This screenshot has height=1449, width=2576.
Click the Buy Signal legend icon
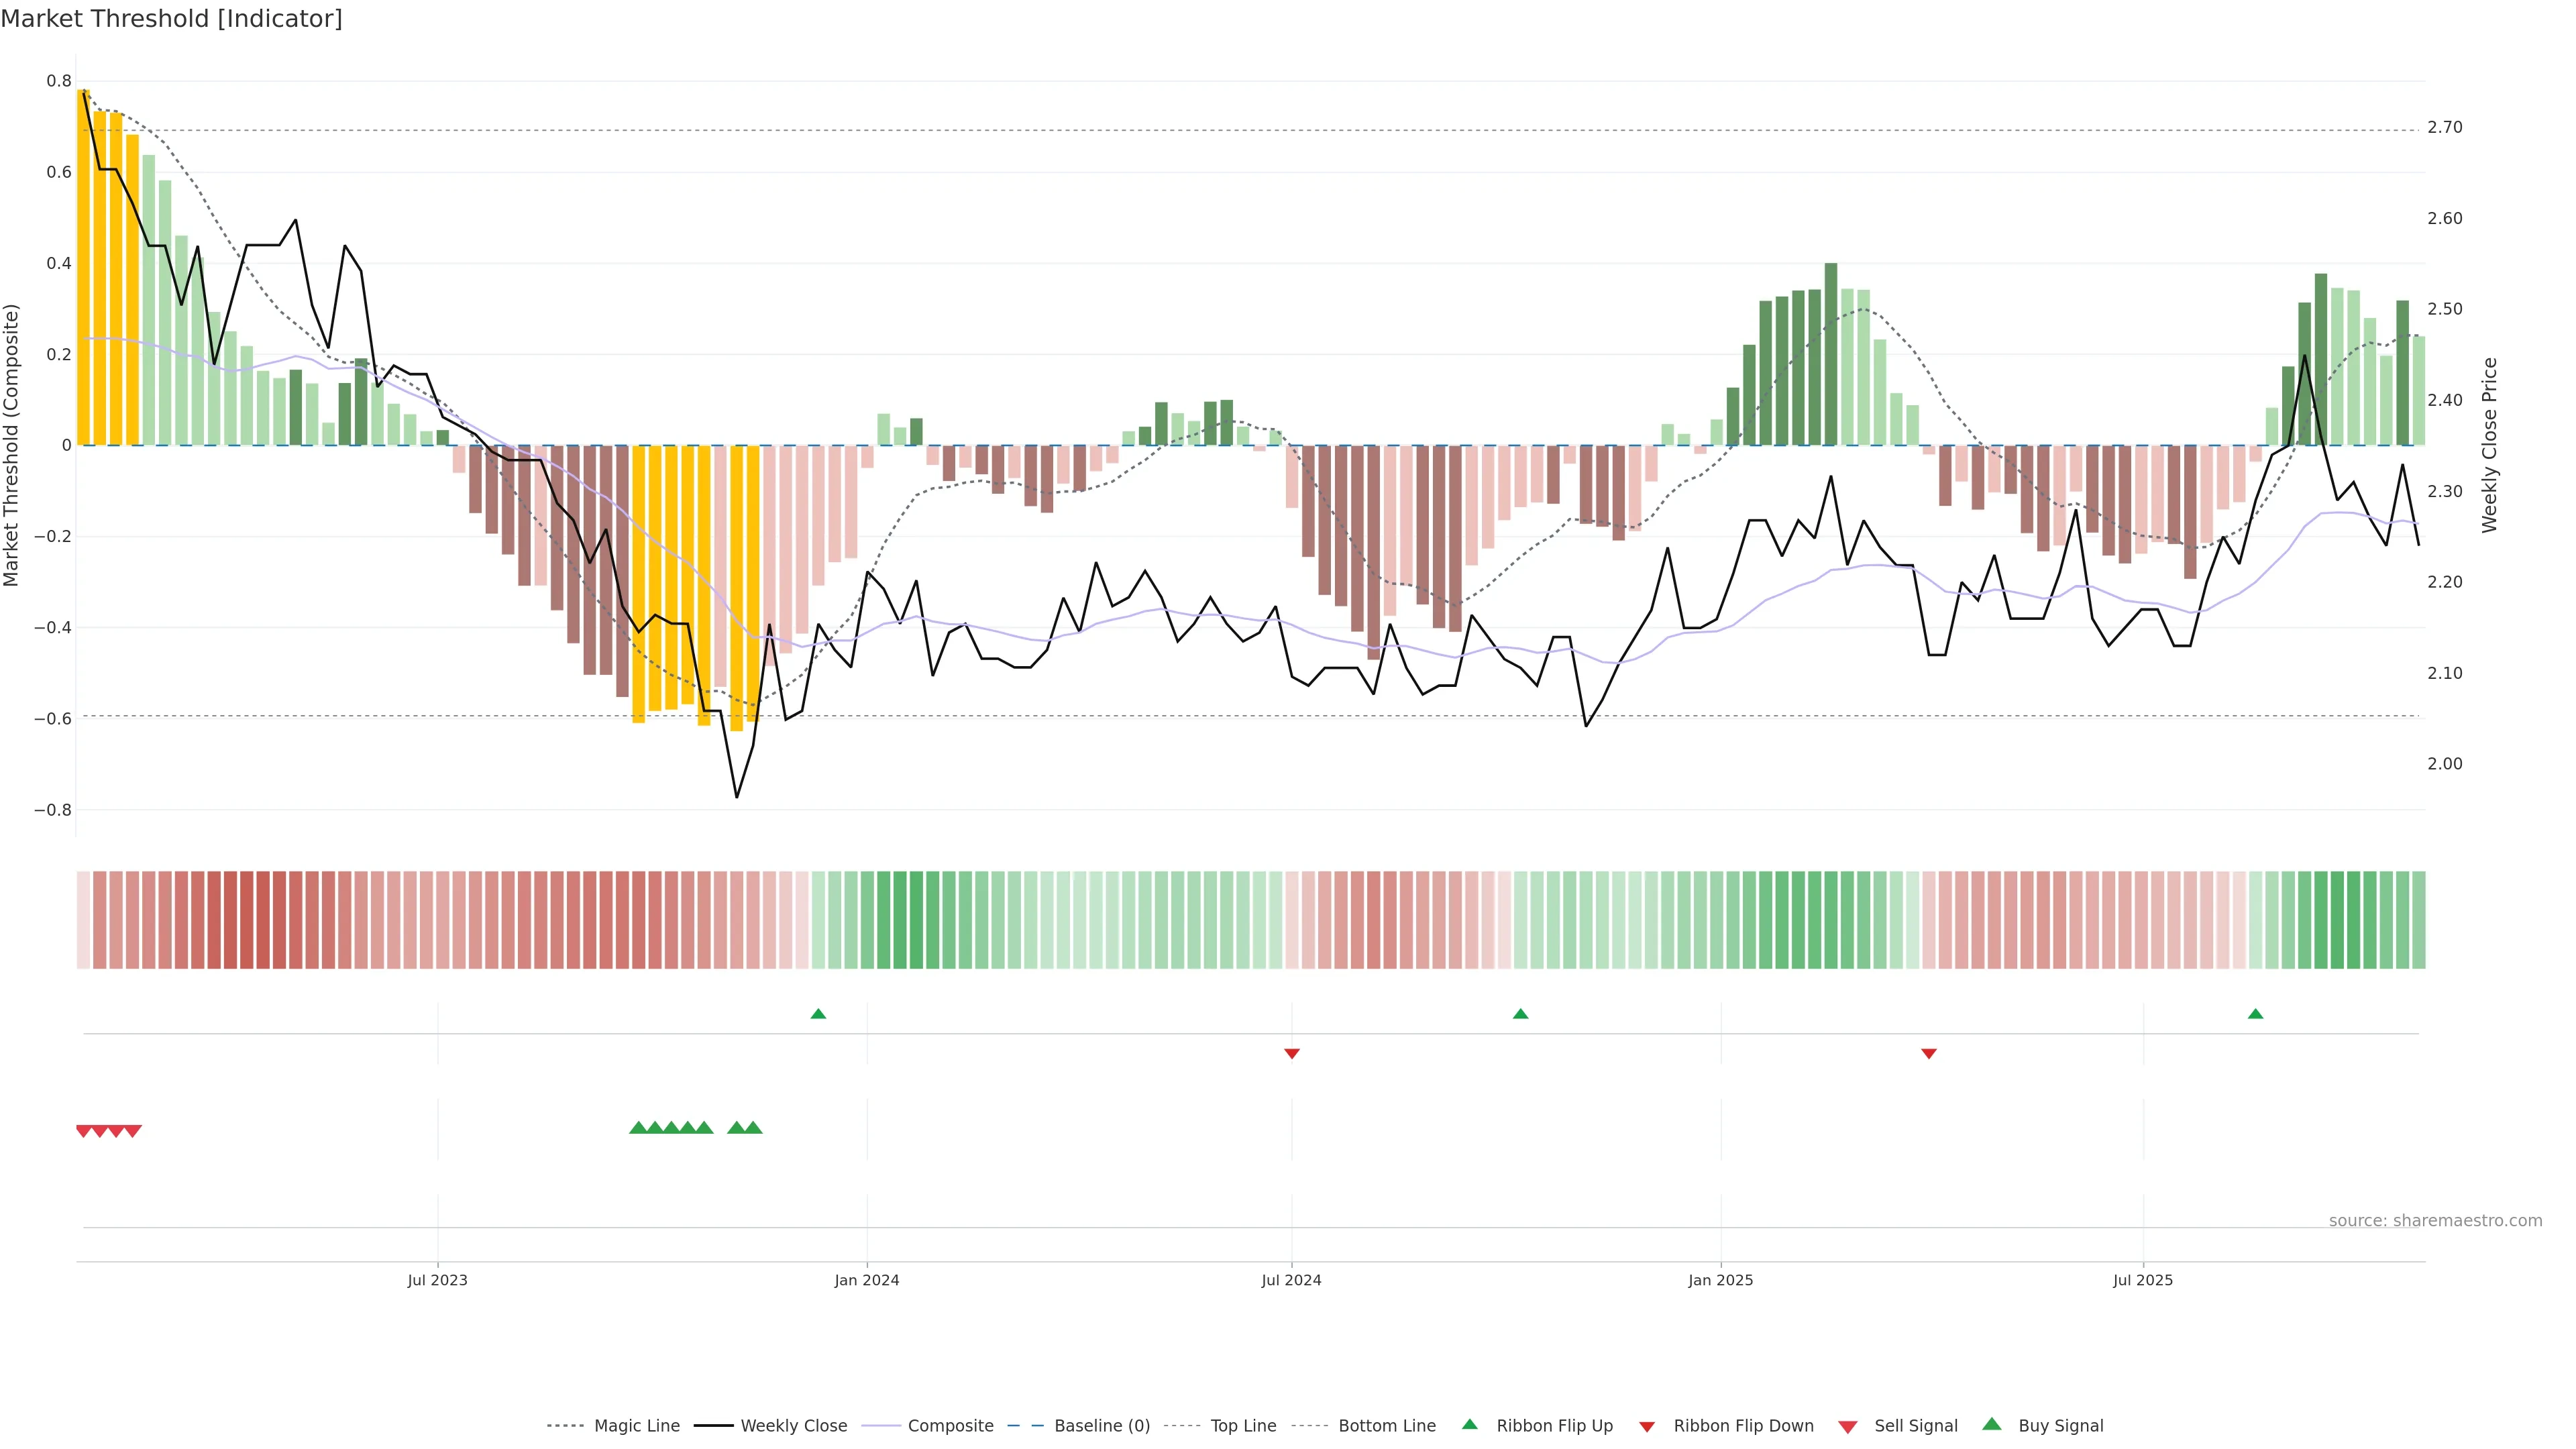point(1991,1424)
